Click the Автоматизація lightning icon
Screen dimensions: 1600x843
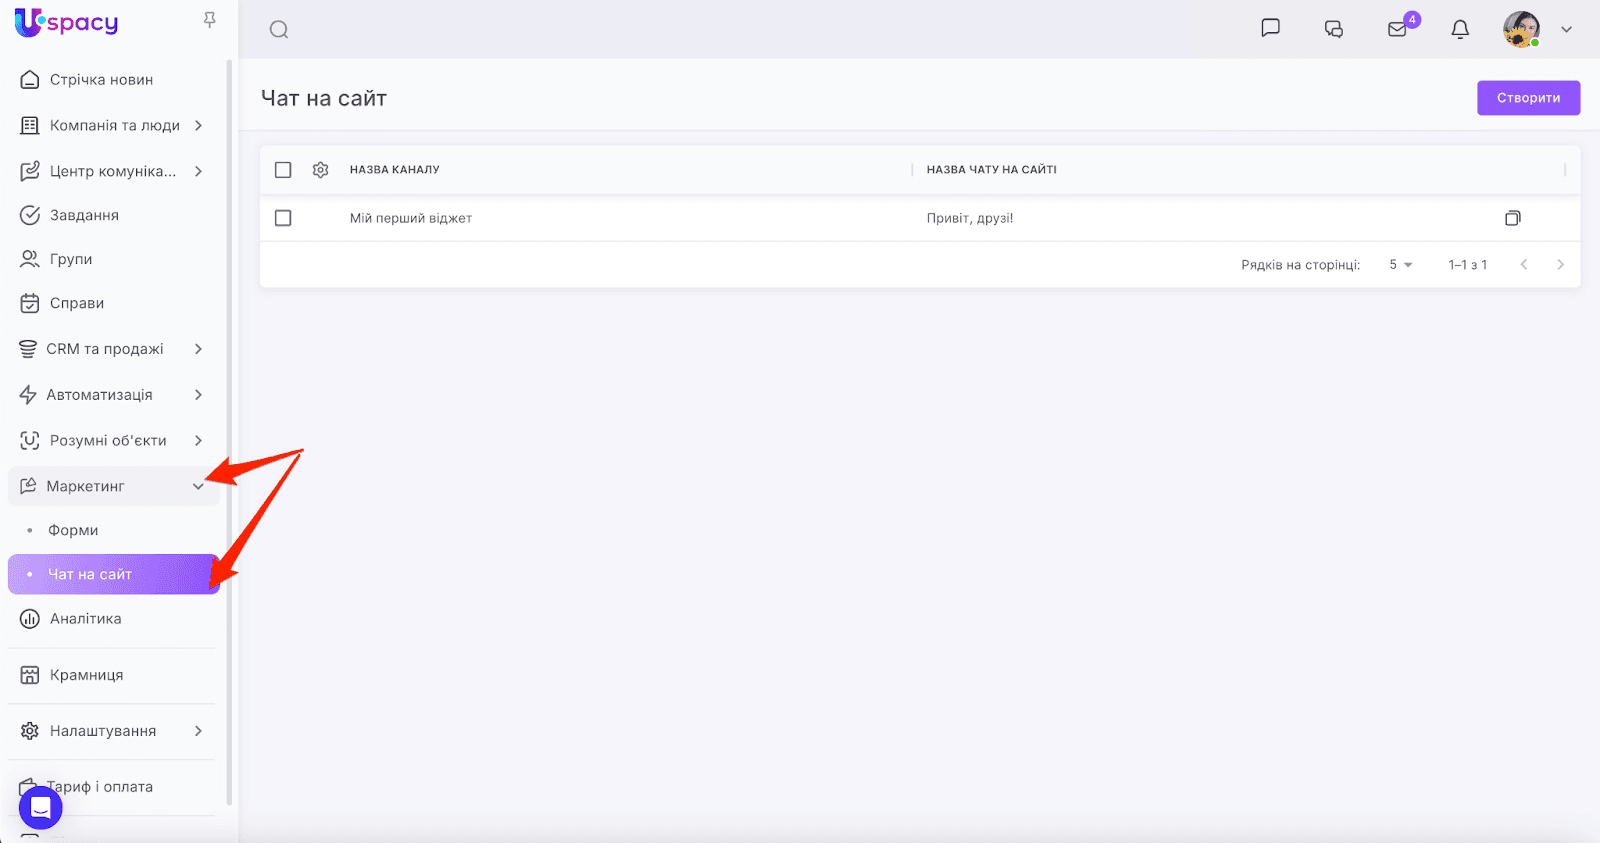point(28,395)
